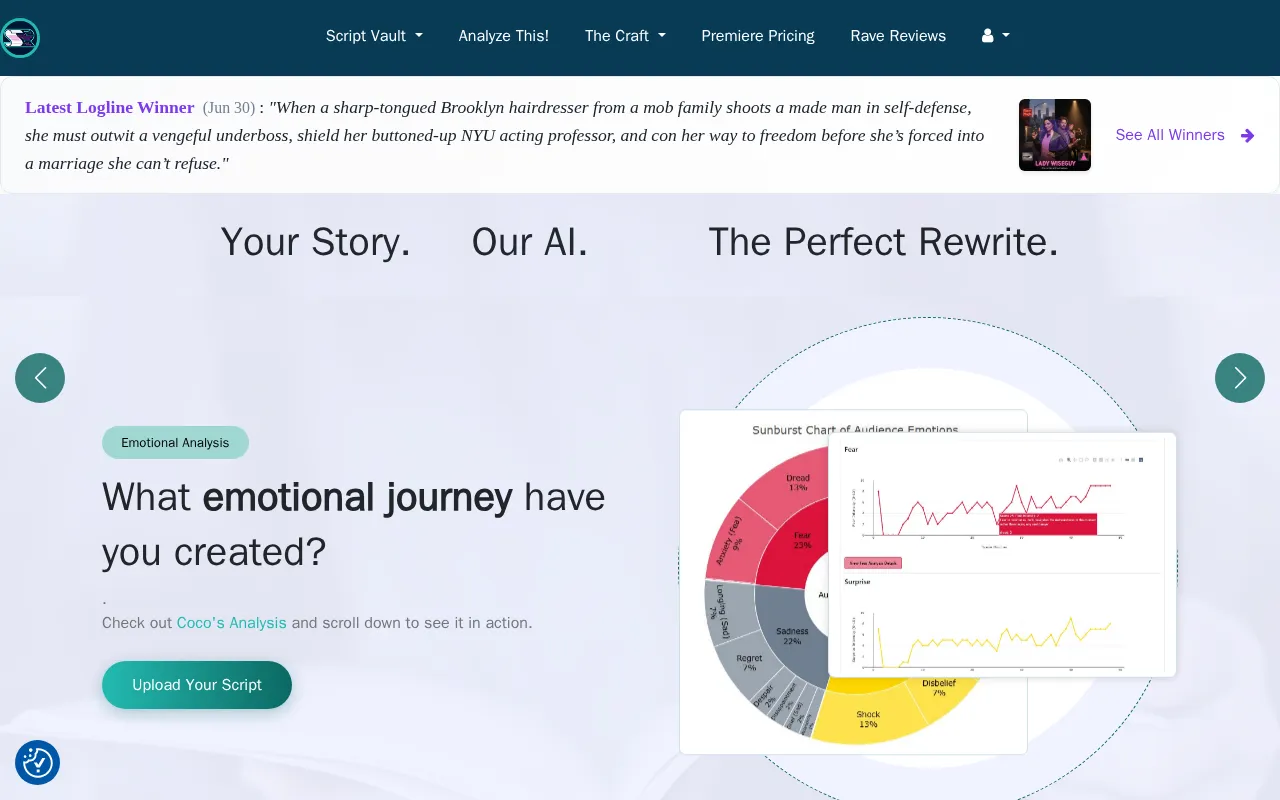The width and height of the screenshot is (1280, 800).
Task: Expand the Script Vault dropdown
Action: 374,36
